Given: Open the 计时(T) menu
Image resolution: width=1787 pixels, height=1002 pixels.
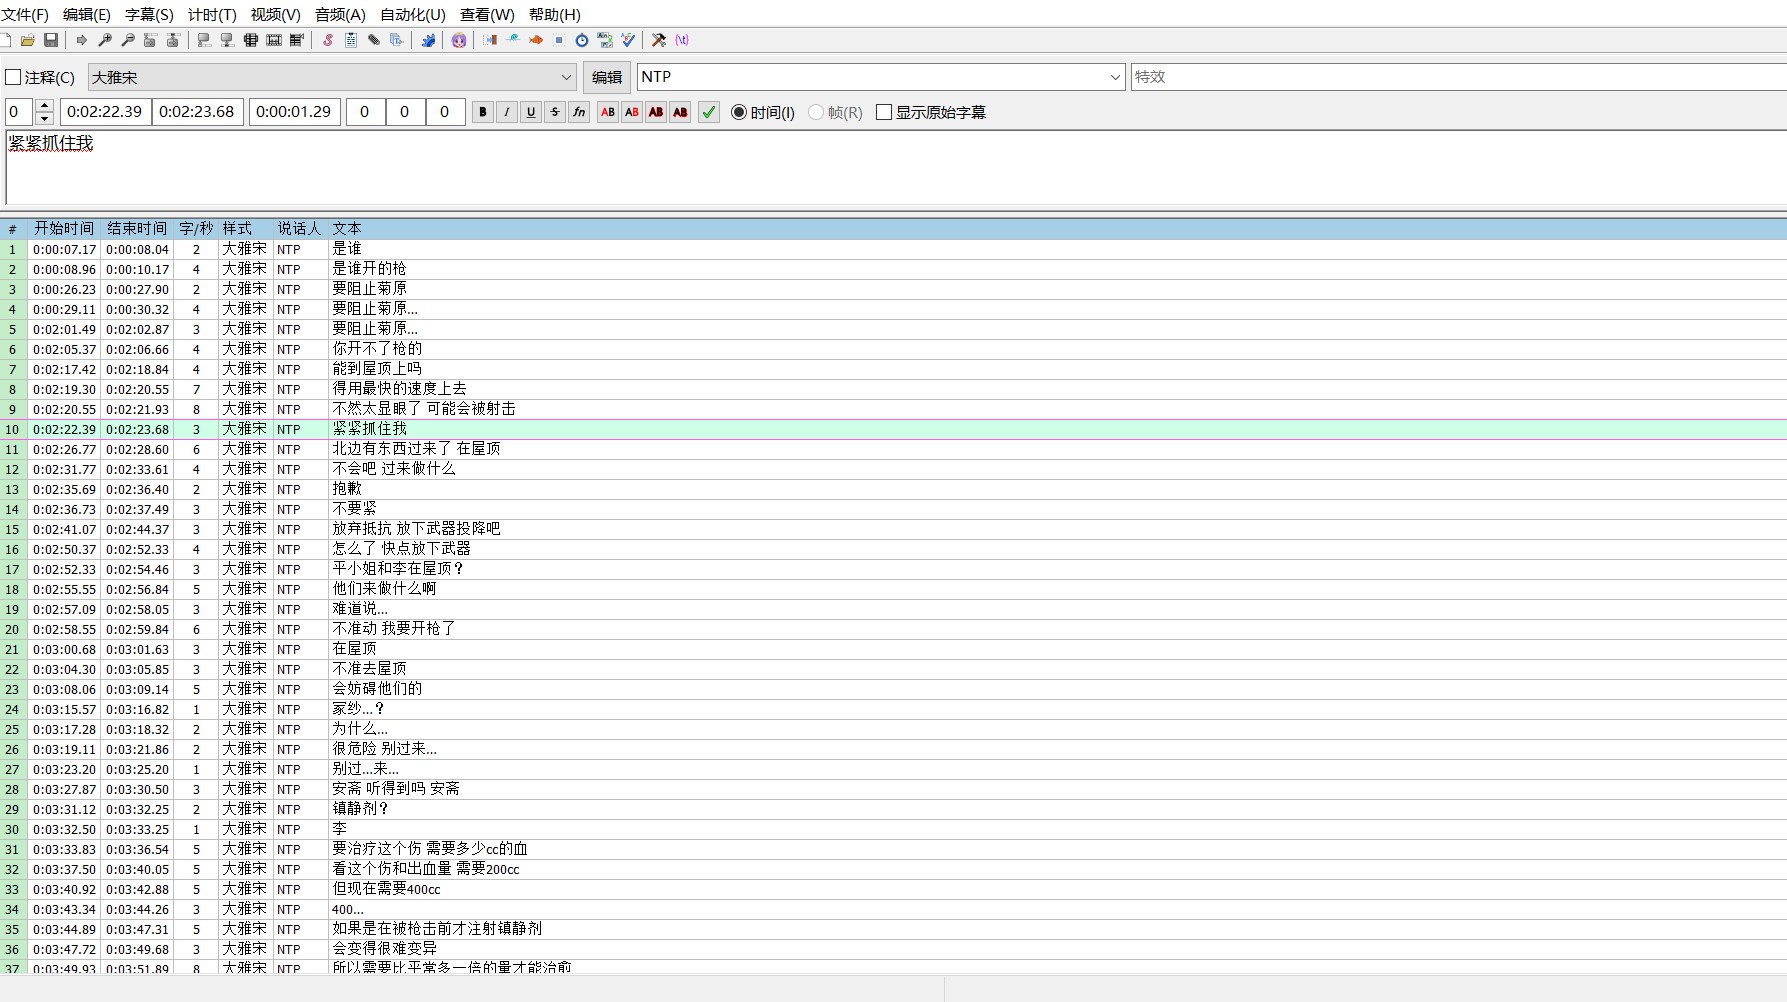Looking at the screenshot, I should pos(212,14).
